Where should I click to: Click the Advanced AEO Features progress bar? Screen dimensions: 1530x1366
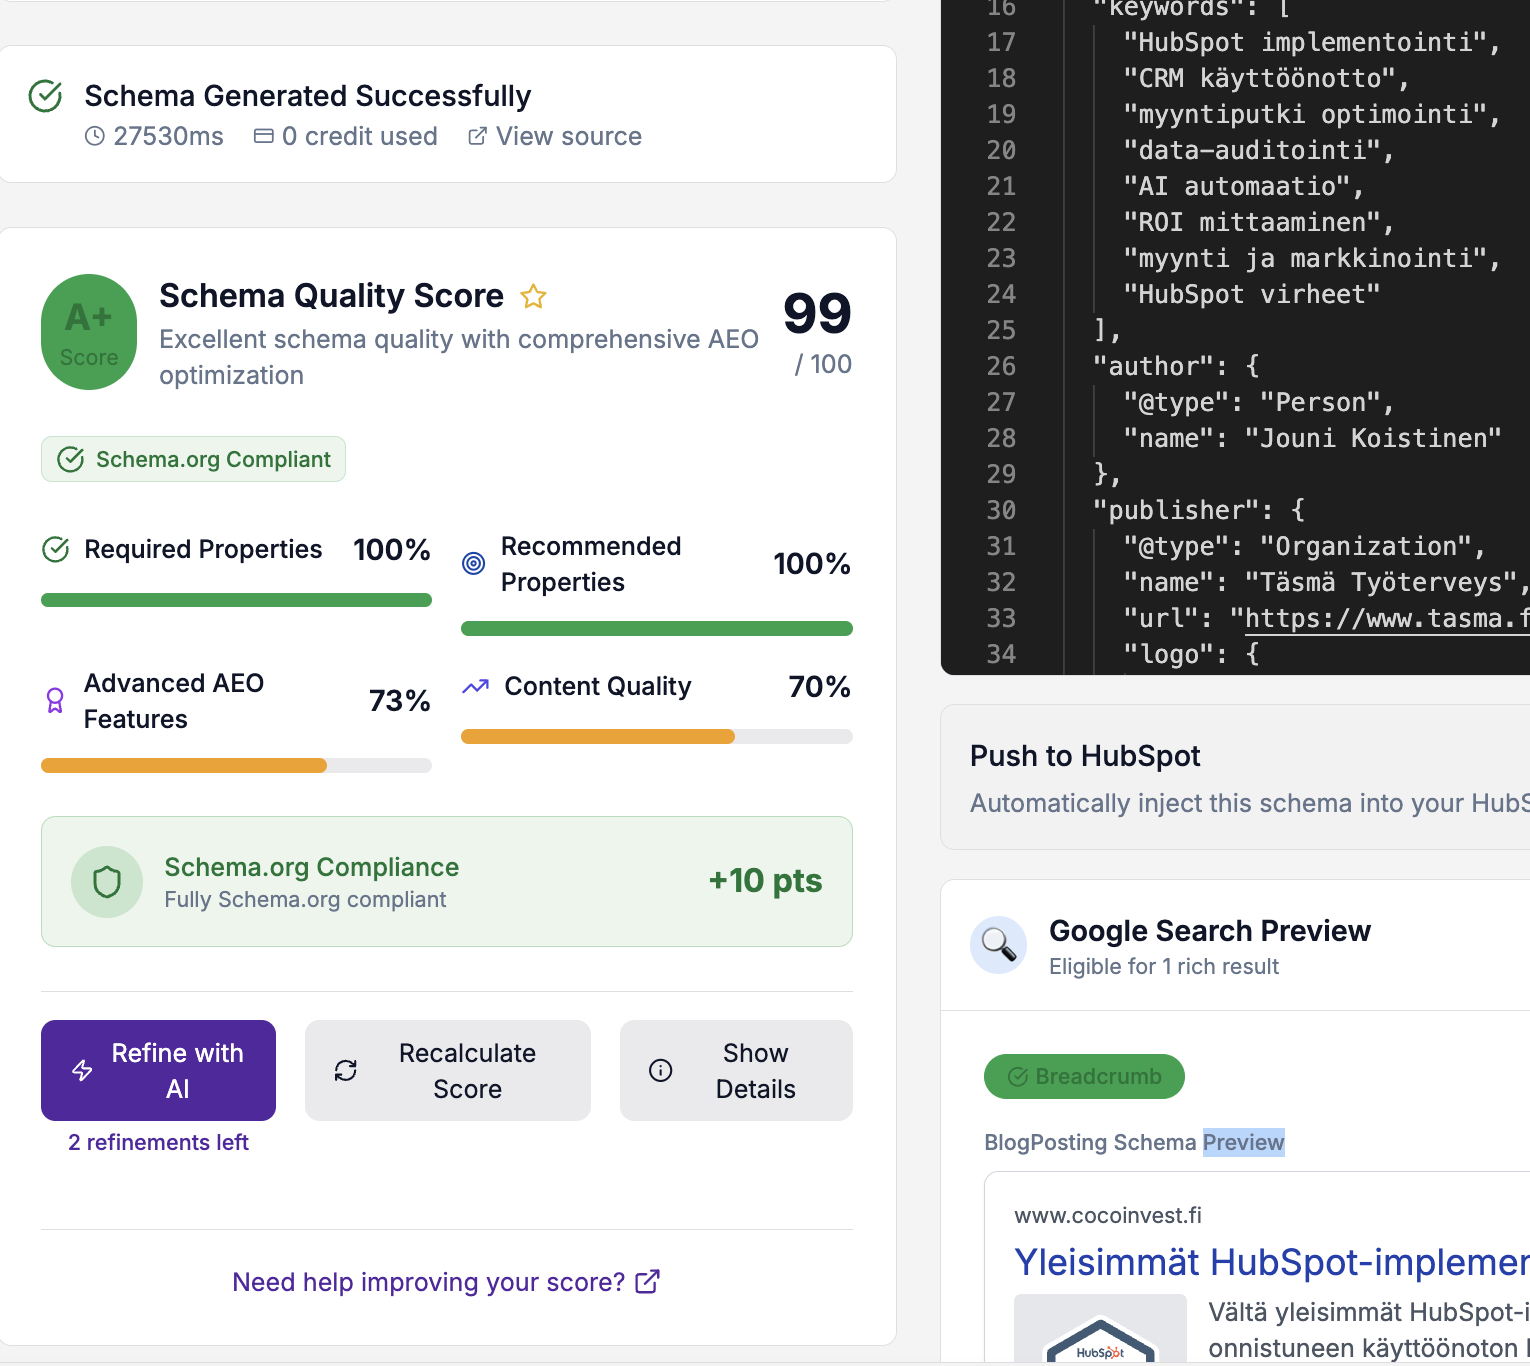(x=236, y=766)
